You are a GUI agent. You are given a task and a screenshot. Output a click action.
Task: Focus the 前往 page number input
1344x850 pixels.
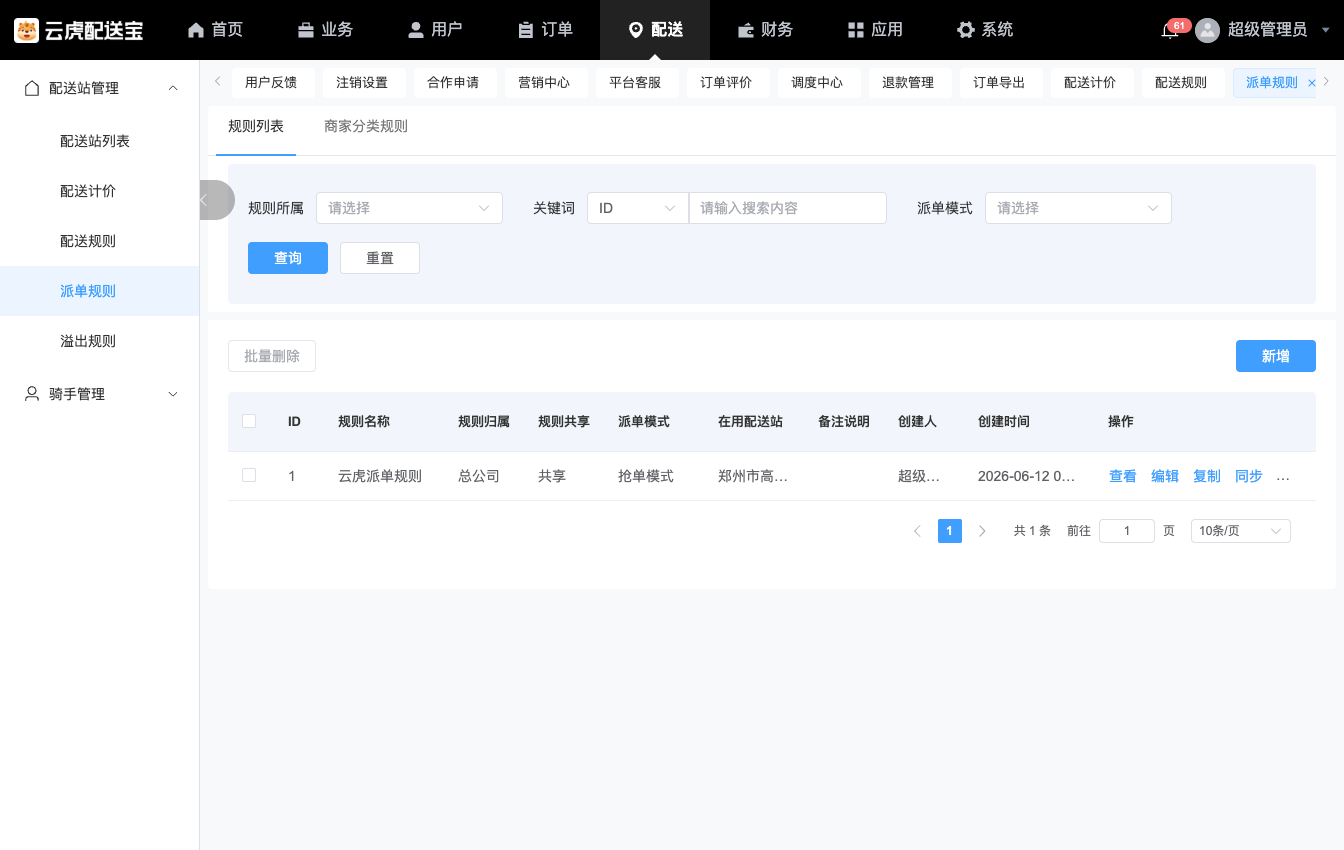(1127, 531)
